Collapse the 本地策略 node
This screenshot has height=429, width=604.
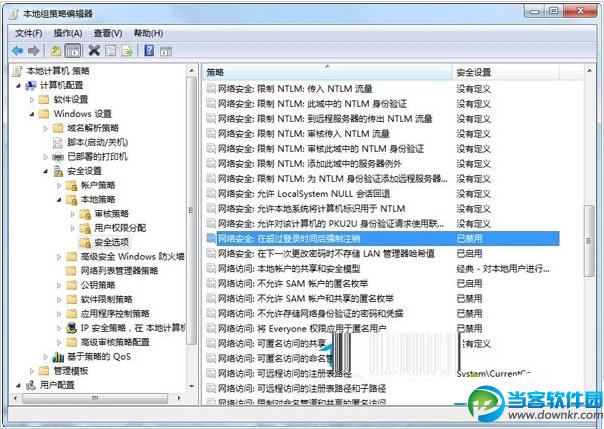point(59,200)
